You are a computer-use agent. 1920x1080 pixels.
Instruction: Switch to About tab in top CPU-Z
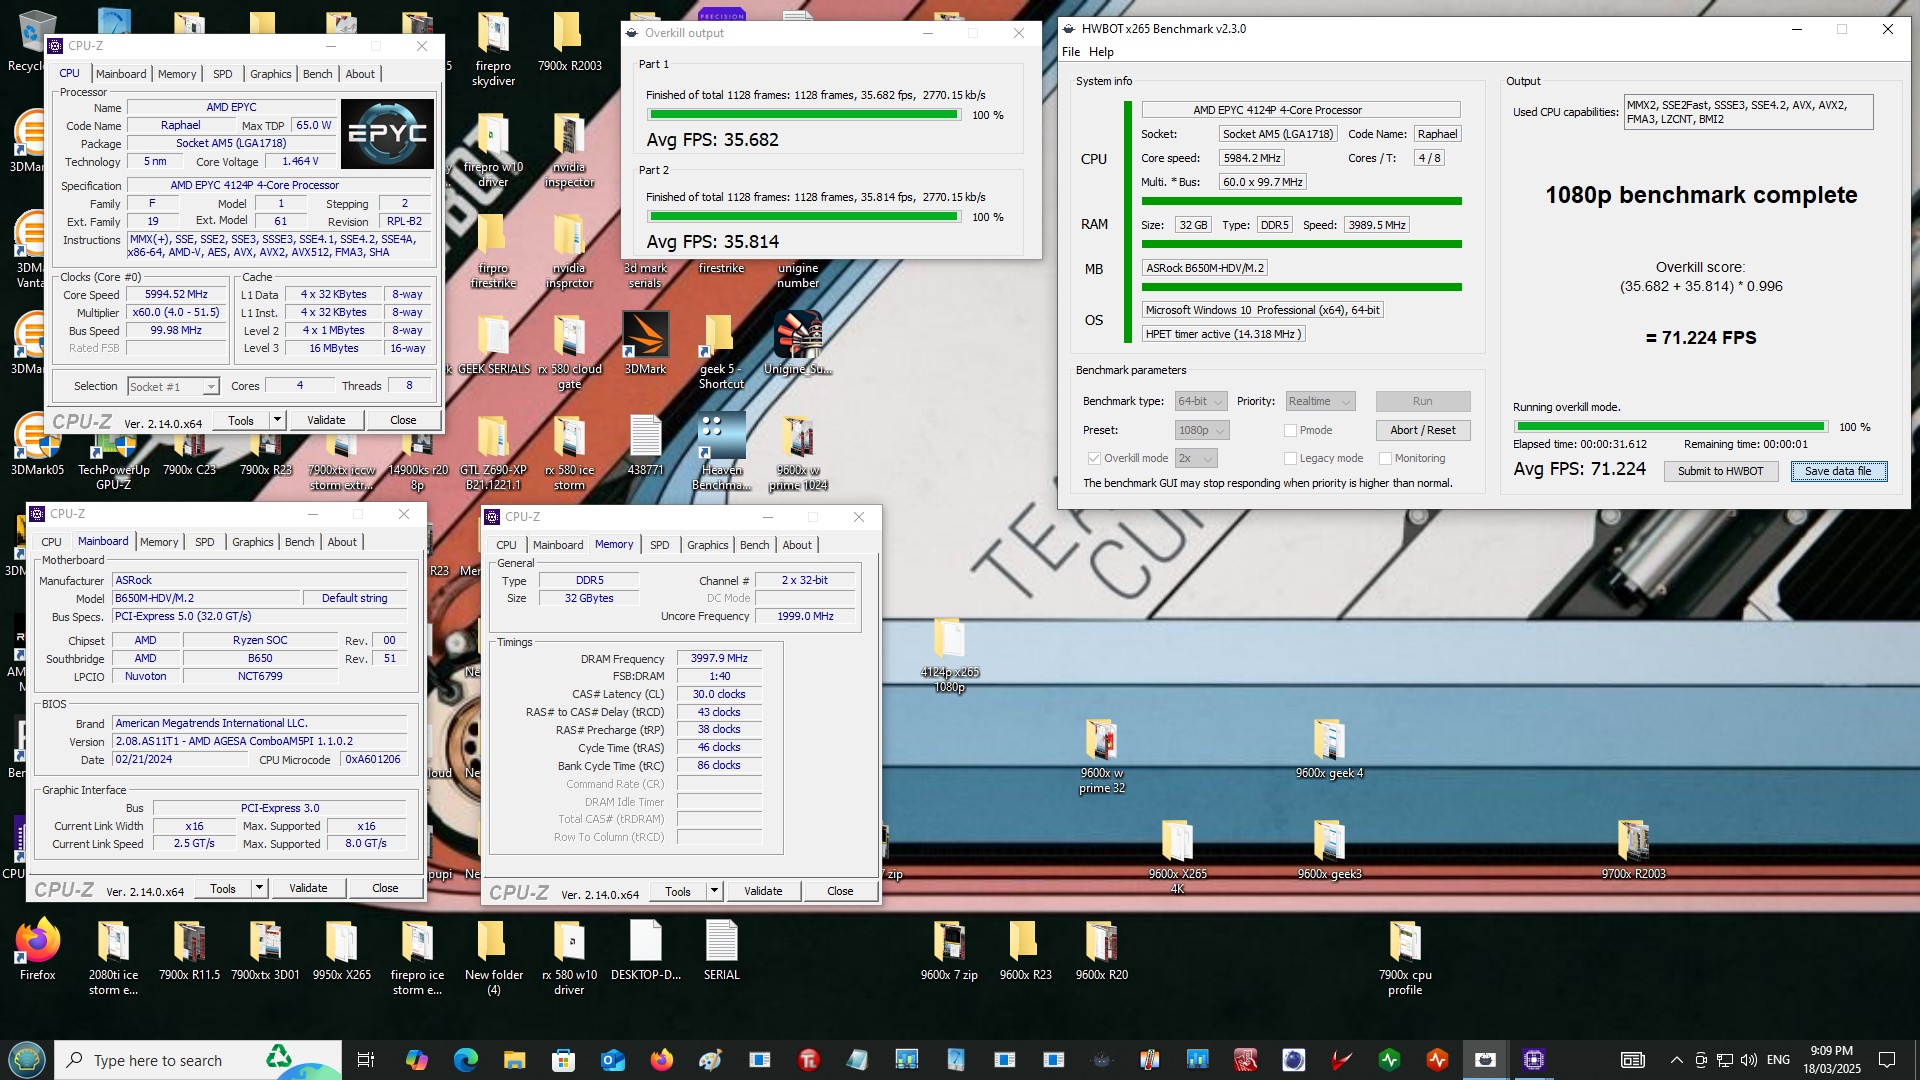[360, 74]
